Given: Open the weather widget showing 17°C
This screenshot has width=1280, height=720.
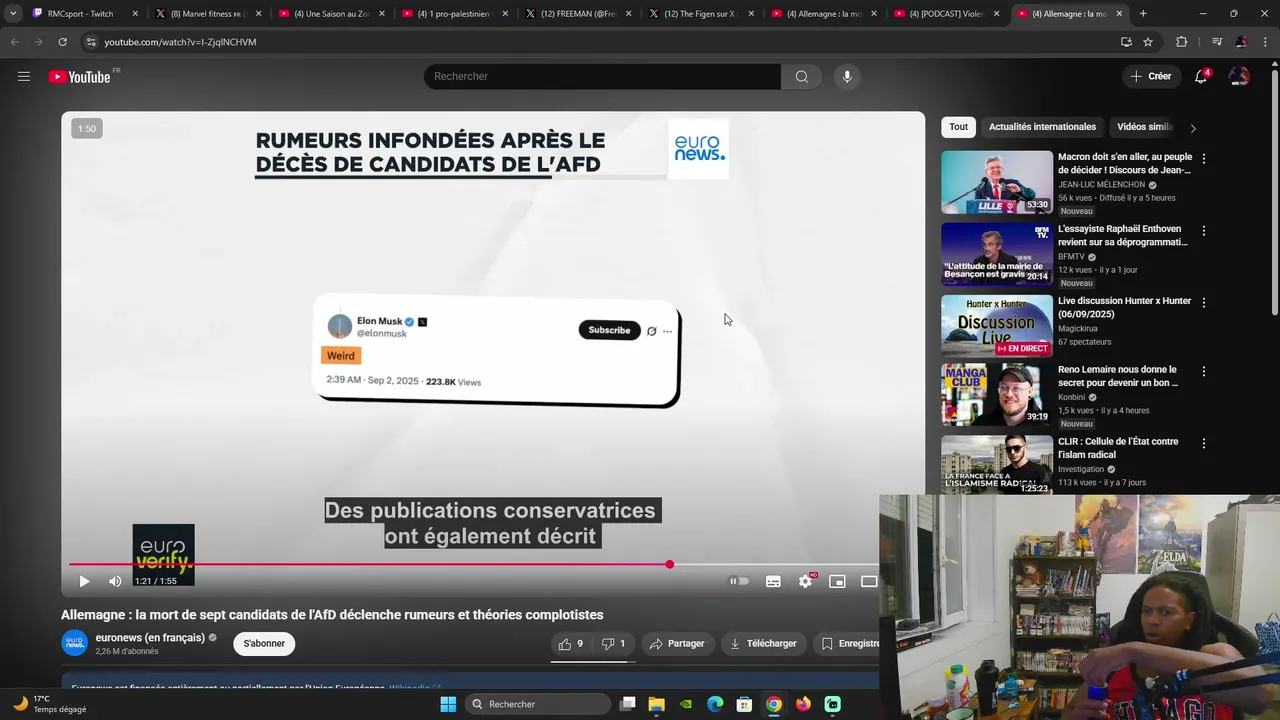Looking at the screenshot, I should pos(50,704).
